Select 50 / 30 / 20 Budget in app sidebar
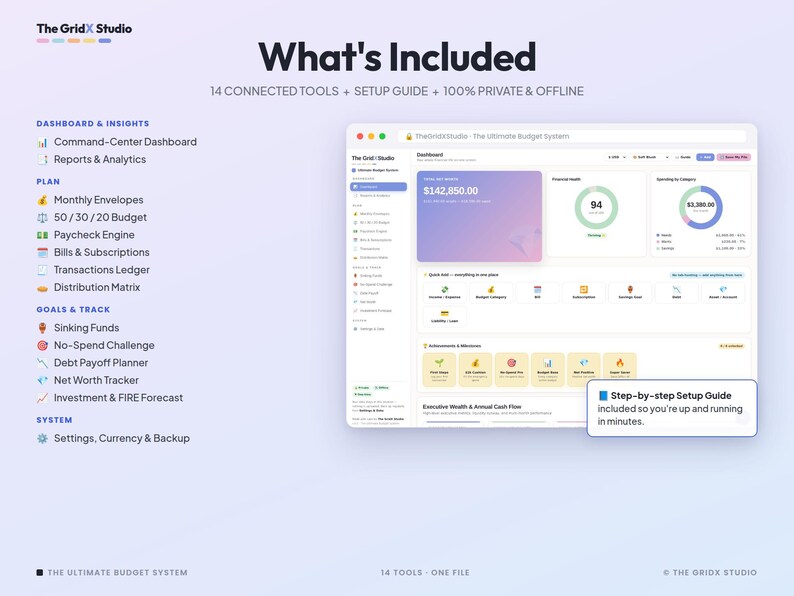794x596 pixels. [378, 222]
